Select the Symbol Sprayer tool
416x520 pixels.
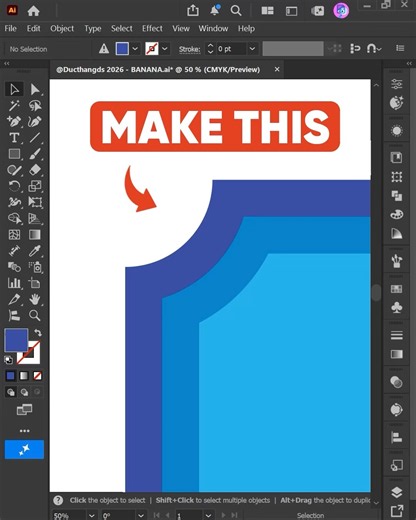[x=35, y=267]
